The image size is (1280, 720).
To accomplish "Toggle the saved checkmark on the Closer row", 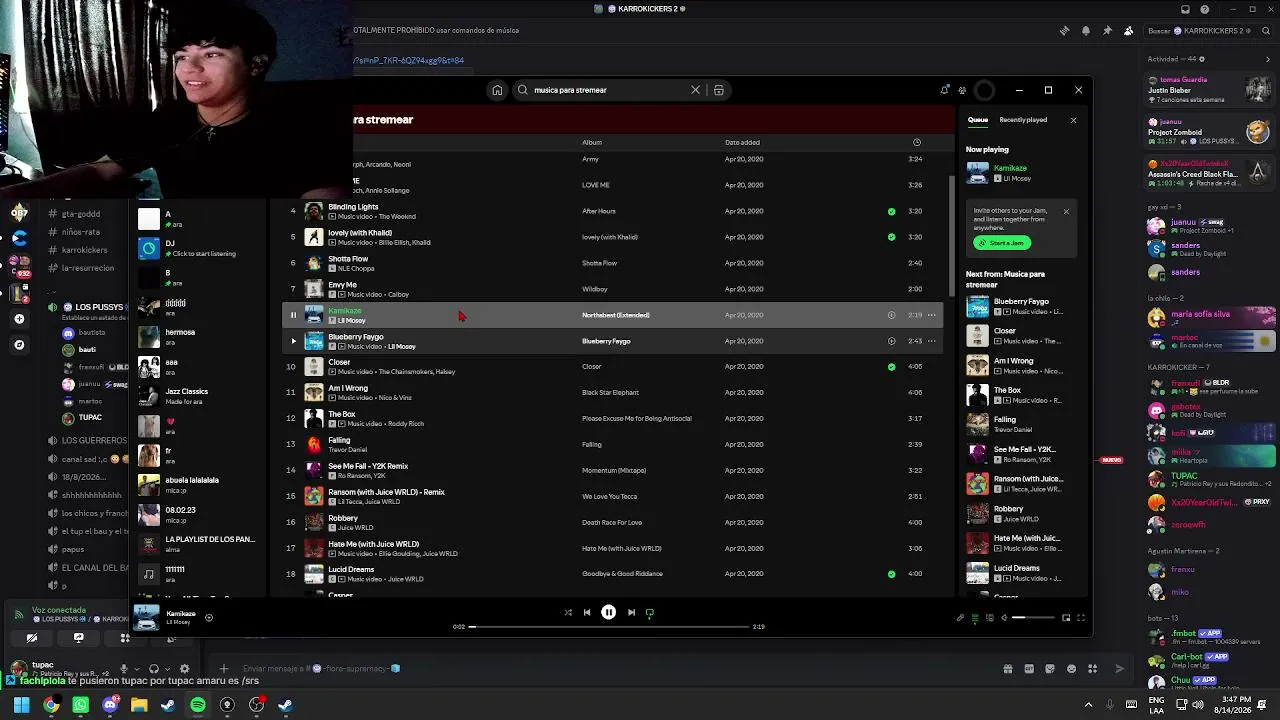I will point(891,367).
